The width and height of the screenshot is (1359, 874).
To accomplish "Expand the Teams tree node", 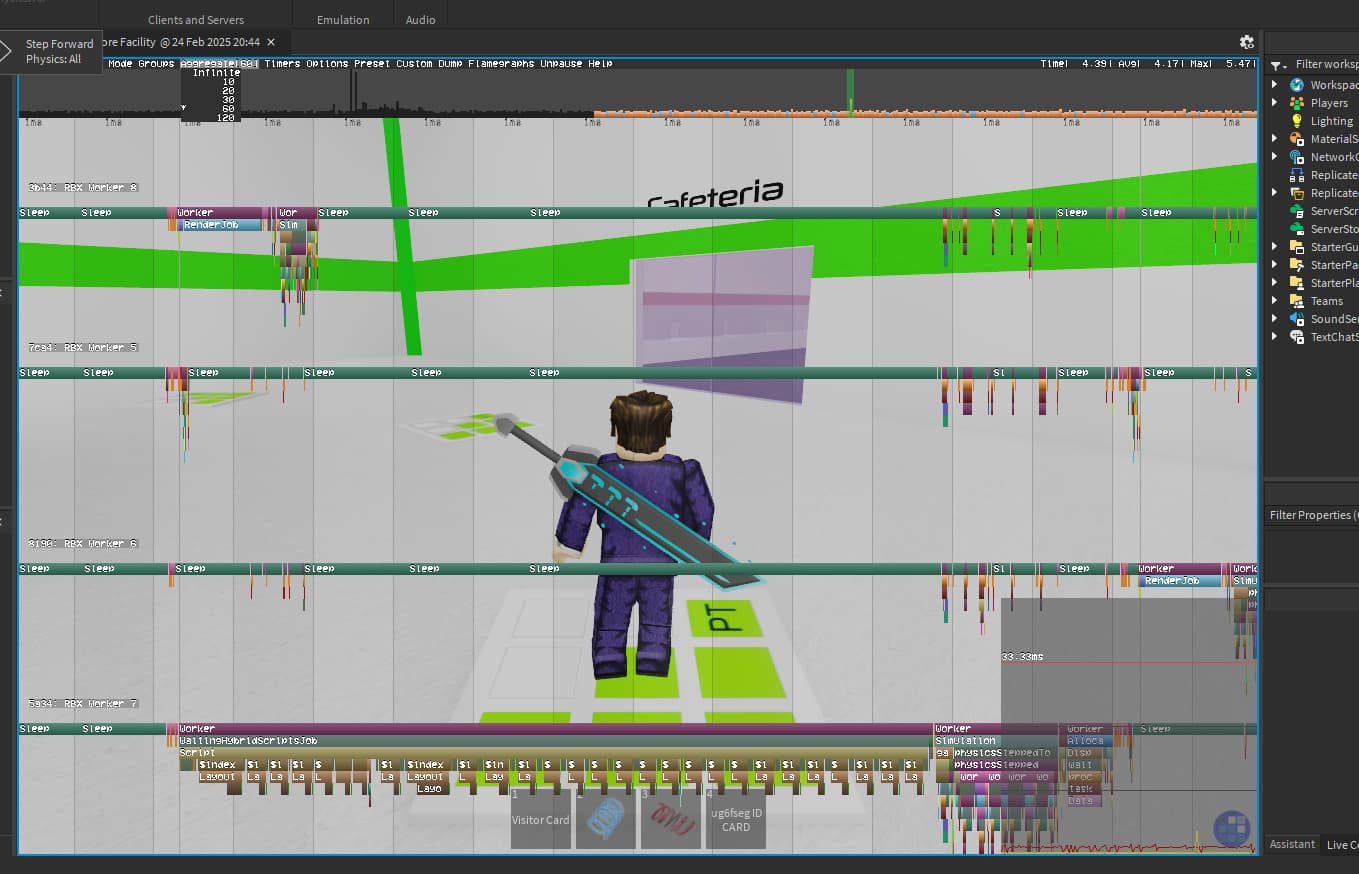I will [1274, 301].
